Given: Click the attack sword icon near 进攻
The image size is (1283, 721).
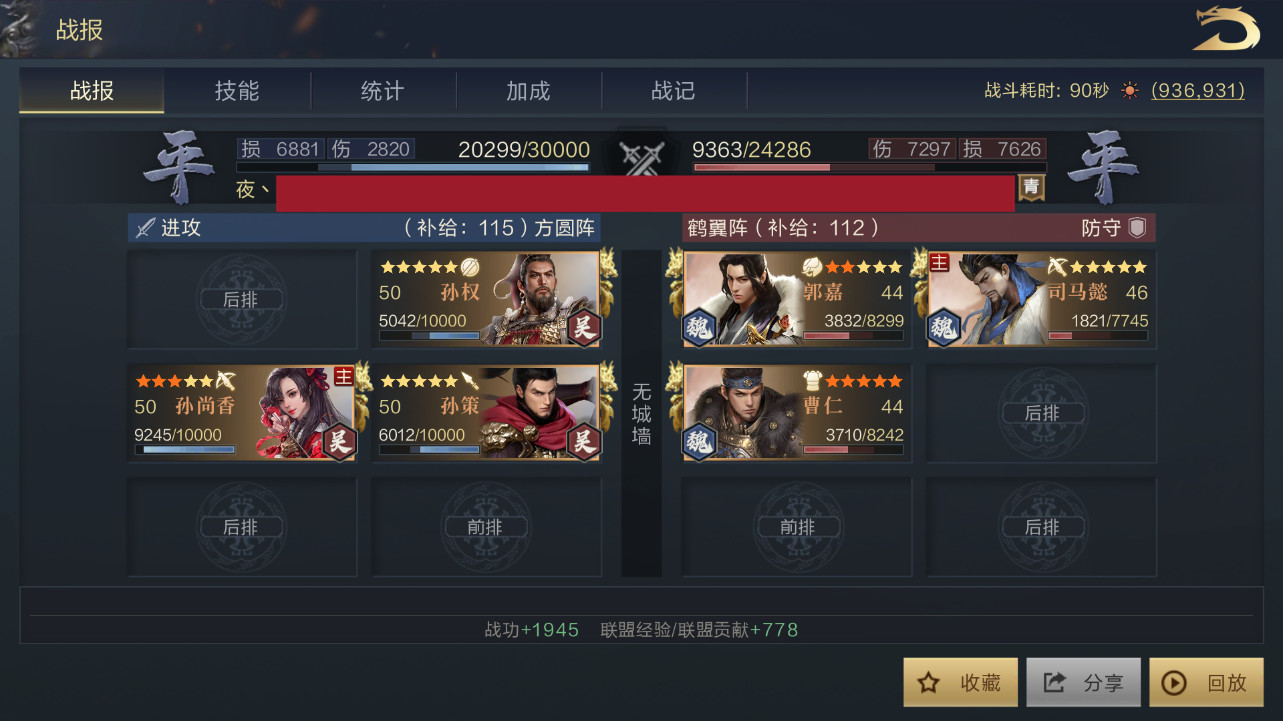Looking at the screenshot, I should tap(145, 228).
